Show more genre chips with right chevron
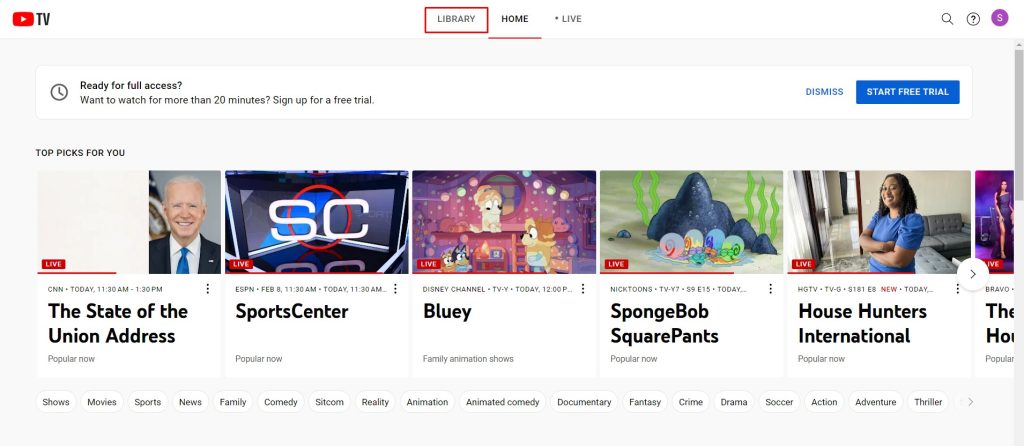Screen dimensions: 1024x446 pyautogui.click(x=970, y=402)
